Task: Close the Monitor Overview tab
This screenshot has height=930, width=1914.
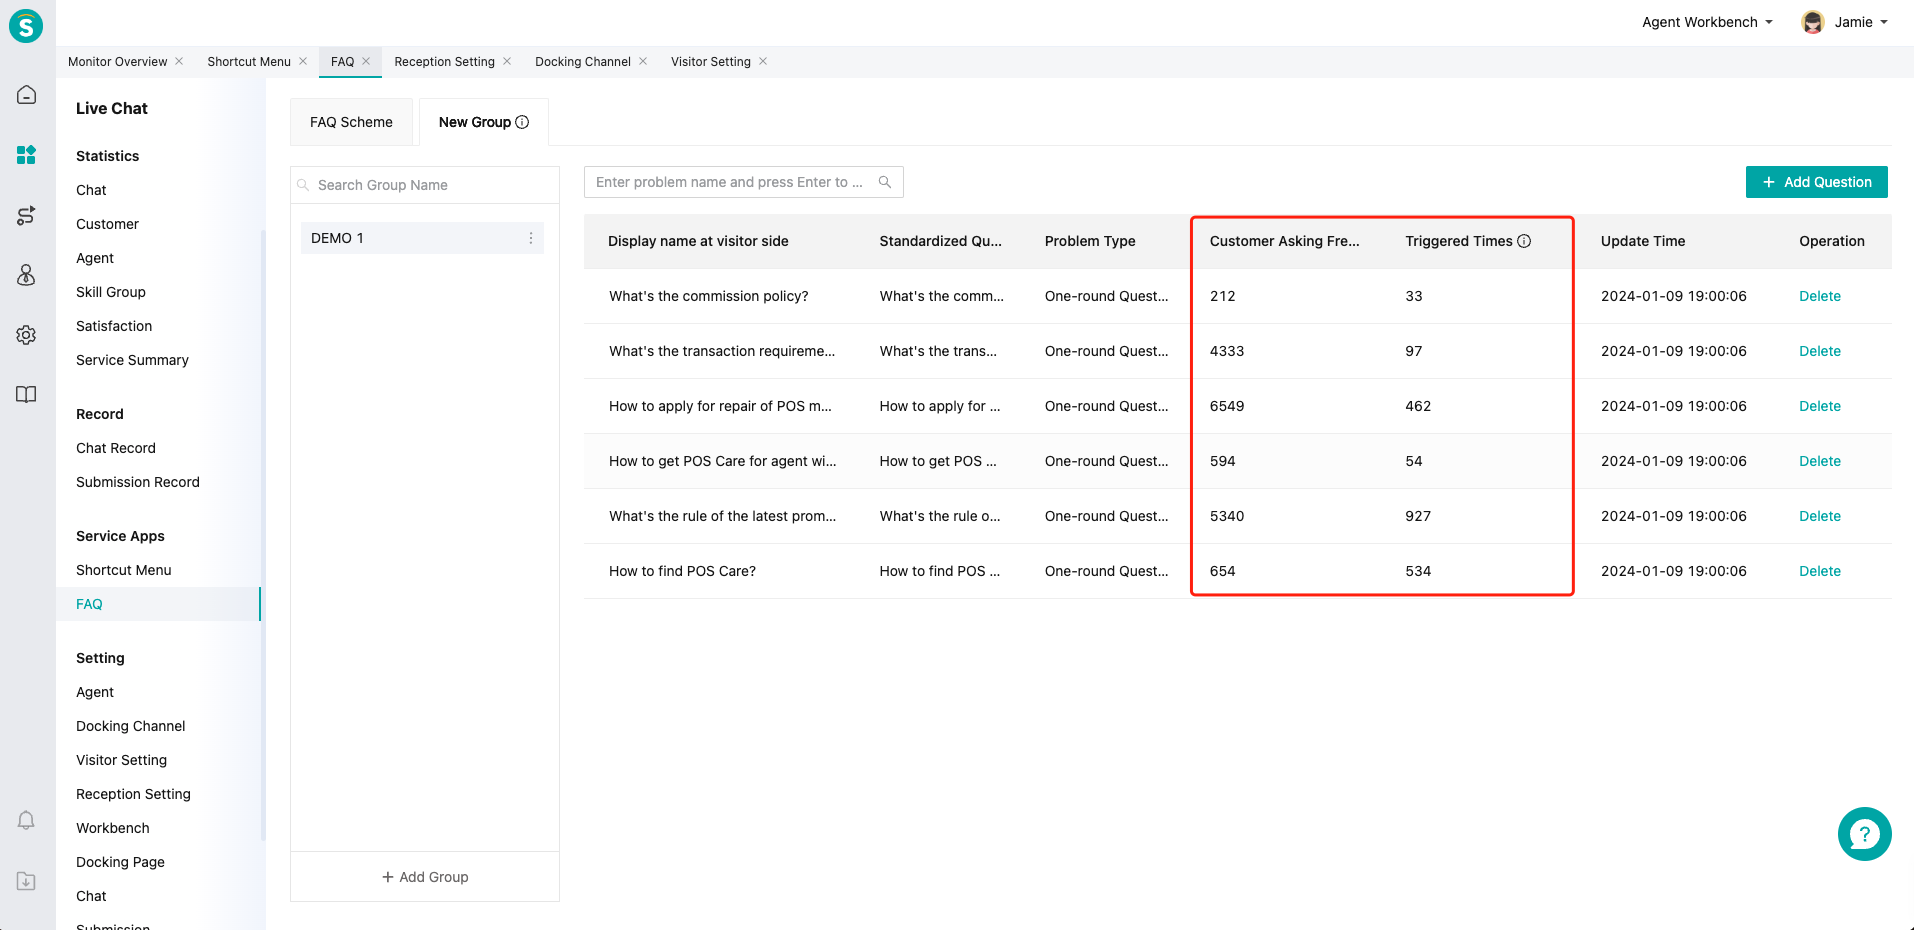Action: 179,61
